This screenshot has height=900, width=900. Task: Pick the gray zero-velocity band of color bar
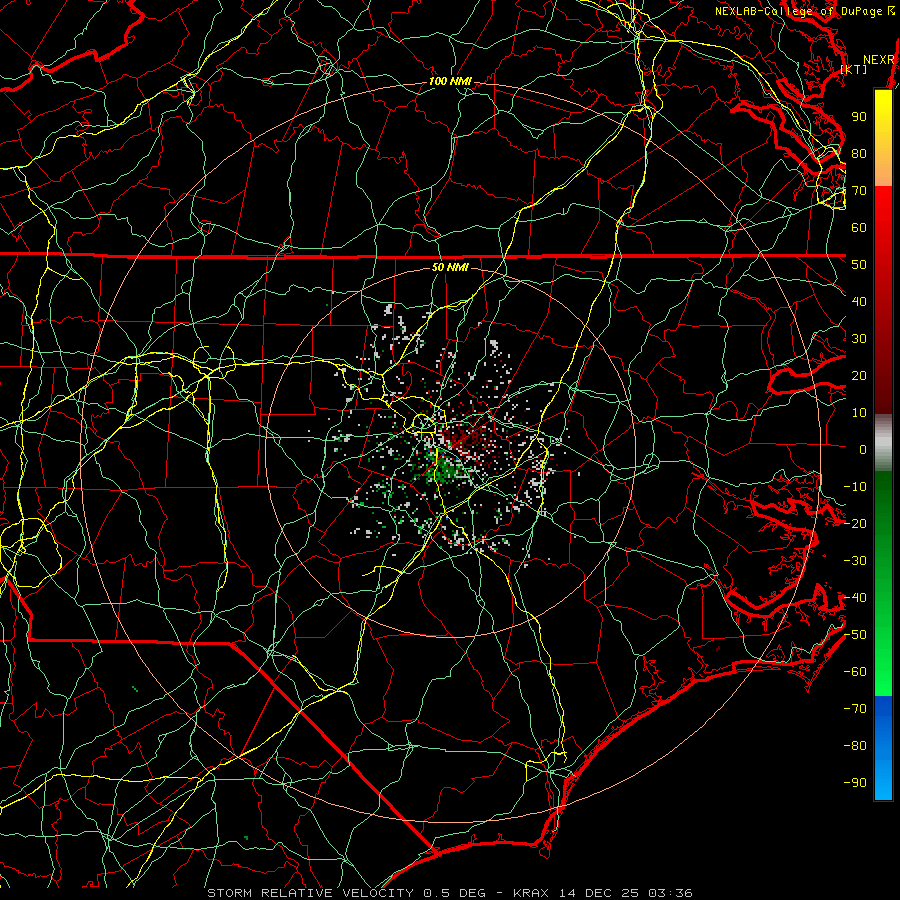click(x=883, y=443)
